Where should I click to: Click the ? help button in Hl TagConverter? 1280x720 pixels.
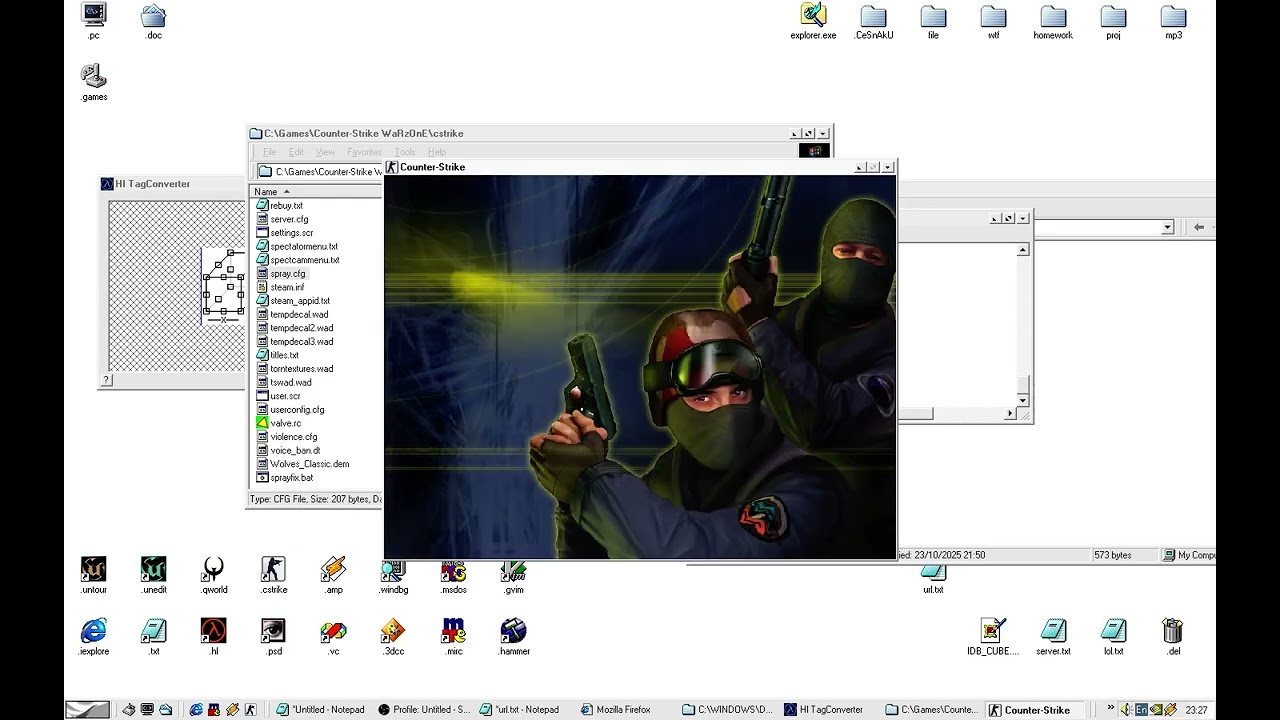coord(106,380)
